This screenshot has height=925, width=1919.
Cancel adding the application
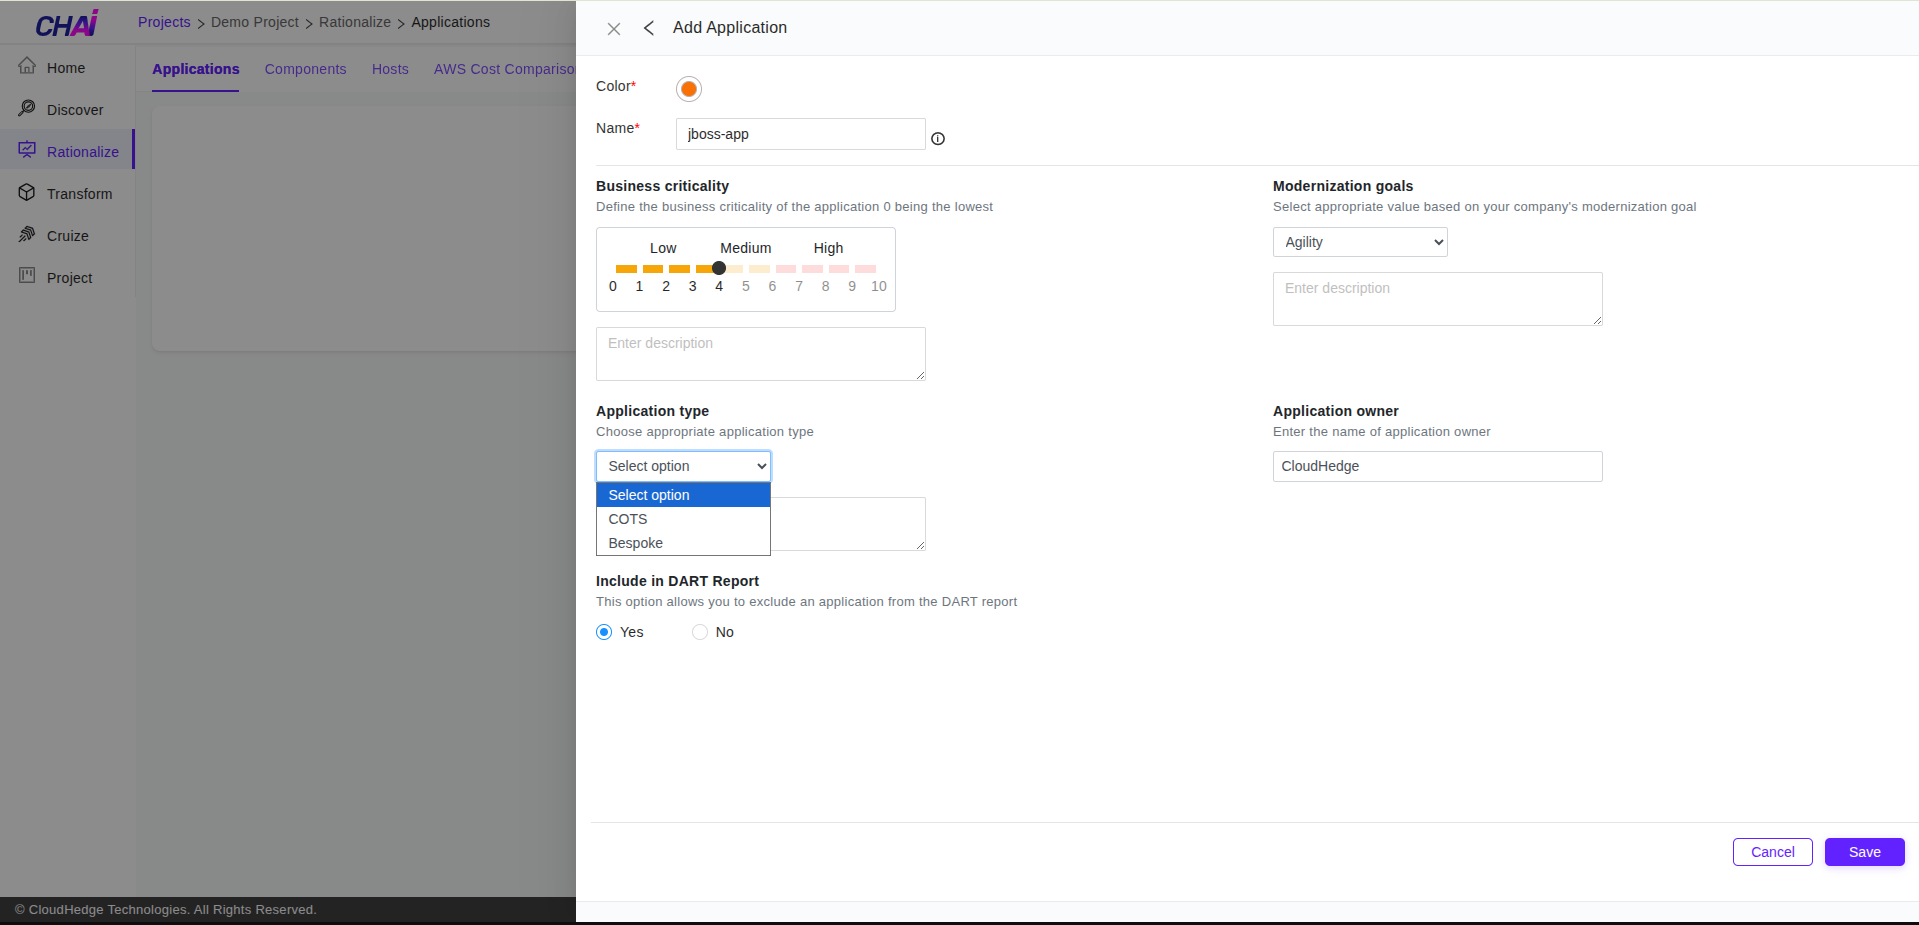[1771, 852]
